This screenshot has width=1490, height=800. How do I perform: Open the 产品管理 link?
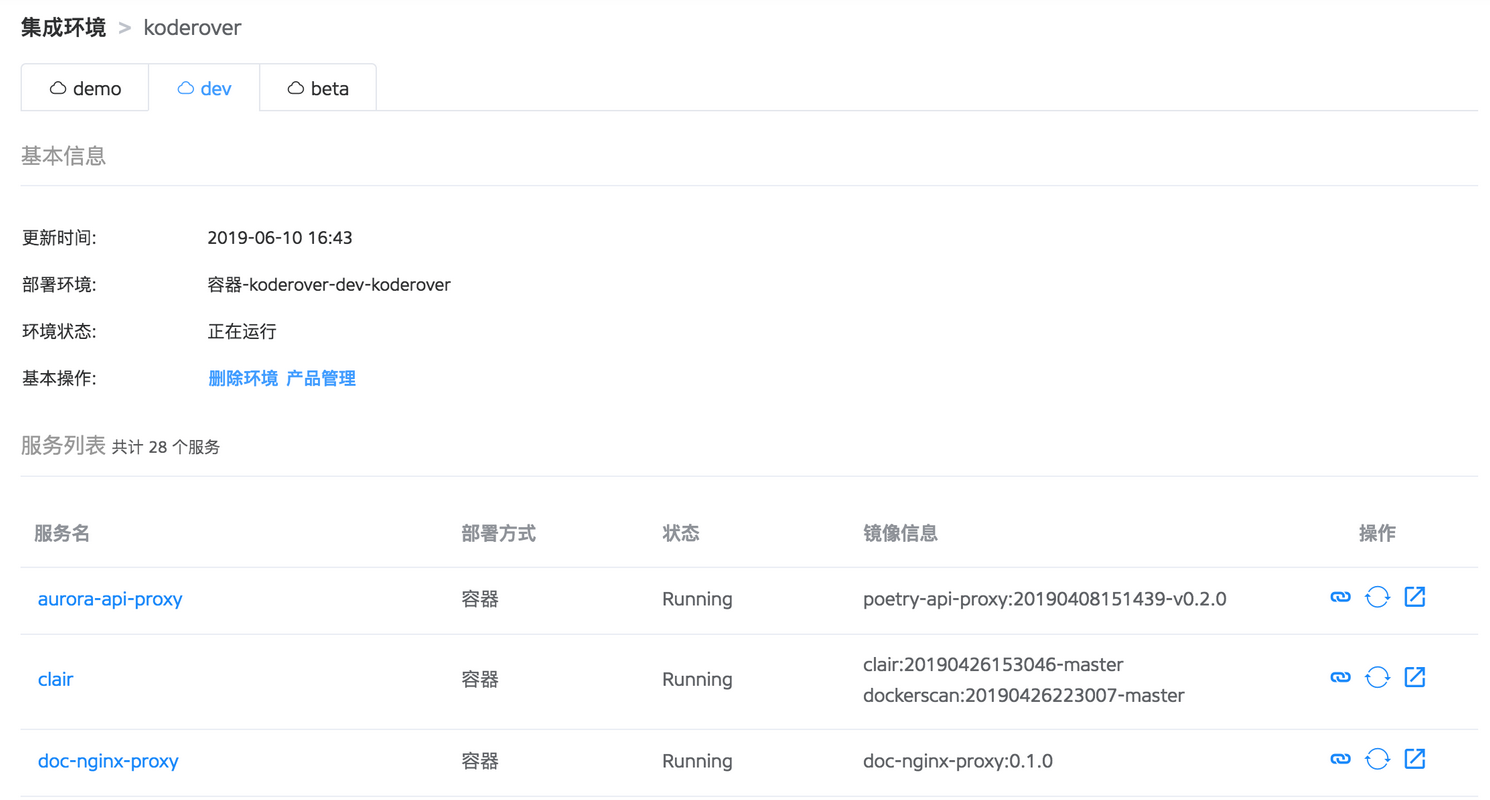click(x=321, y=378)
